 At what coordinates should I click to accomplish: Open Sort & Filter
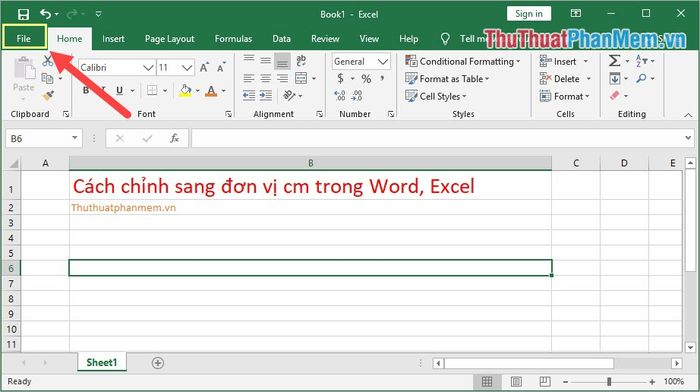click(x=642, y=61)
